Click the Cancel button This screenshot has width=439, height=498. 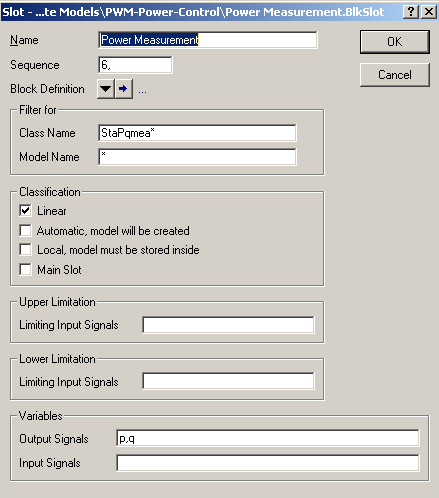click(x=395, y=75)
